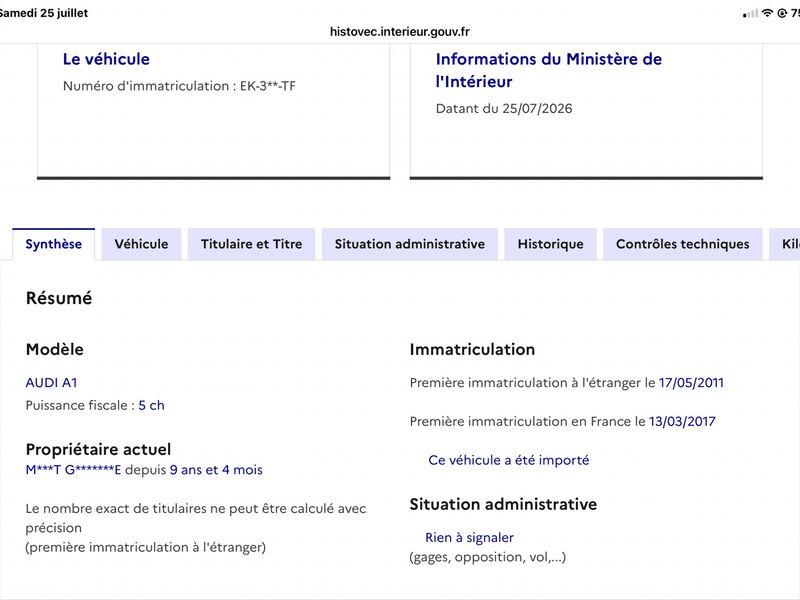Click the date 17/05/2011

point(691,383)
